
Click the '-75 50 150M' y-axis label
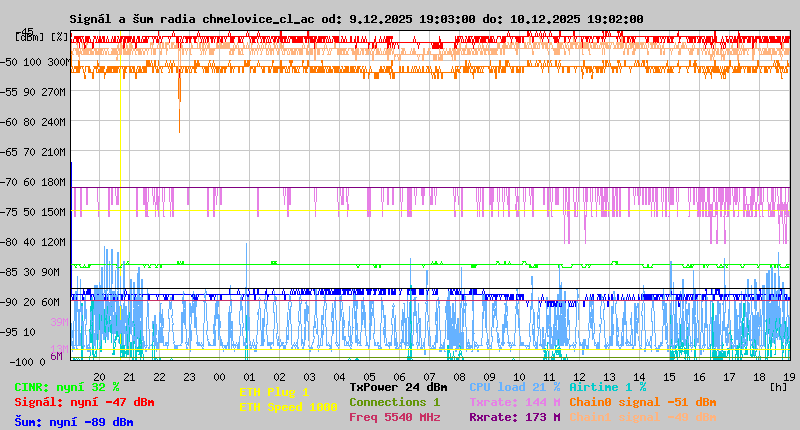point(34,212)
